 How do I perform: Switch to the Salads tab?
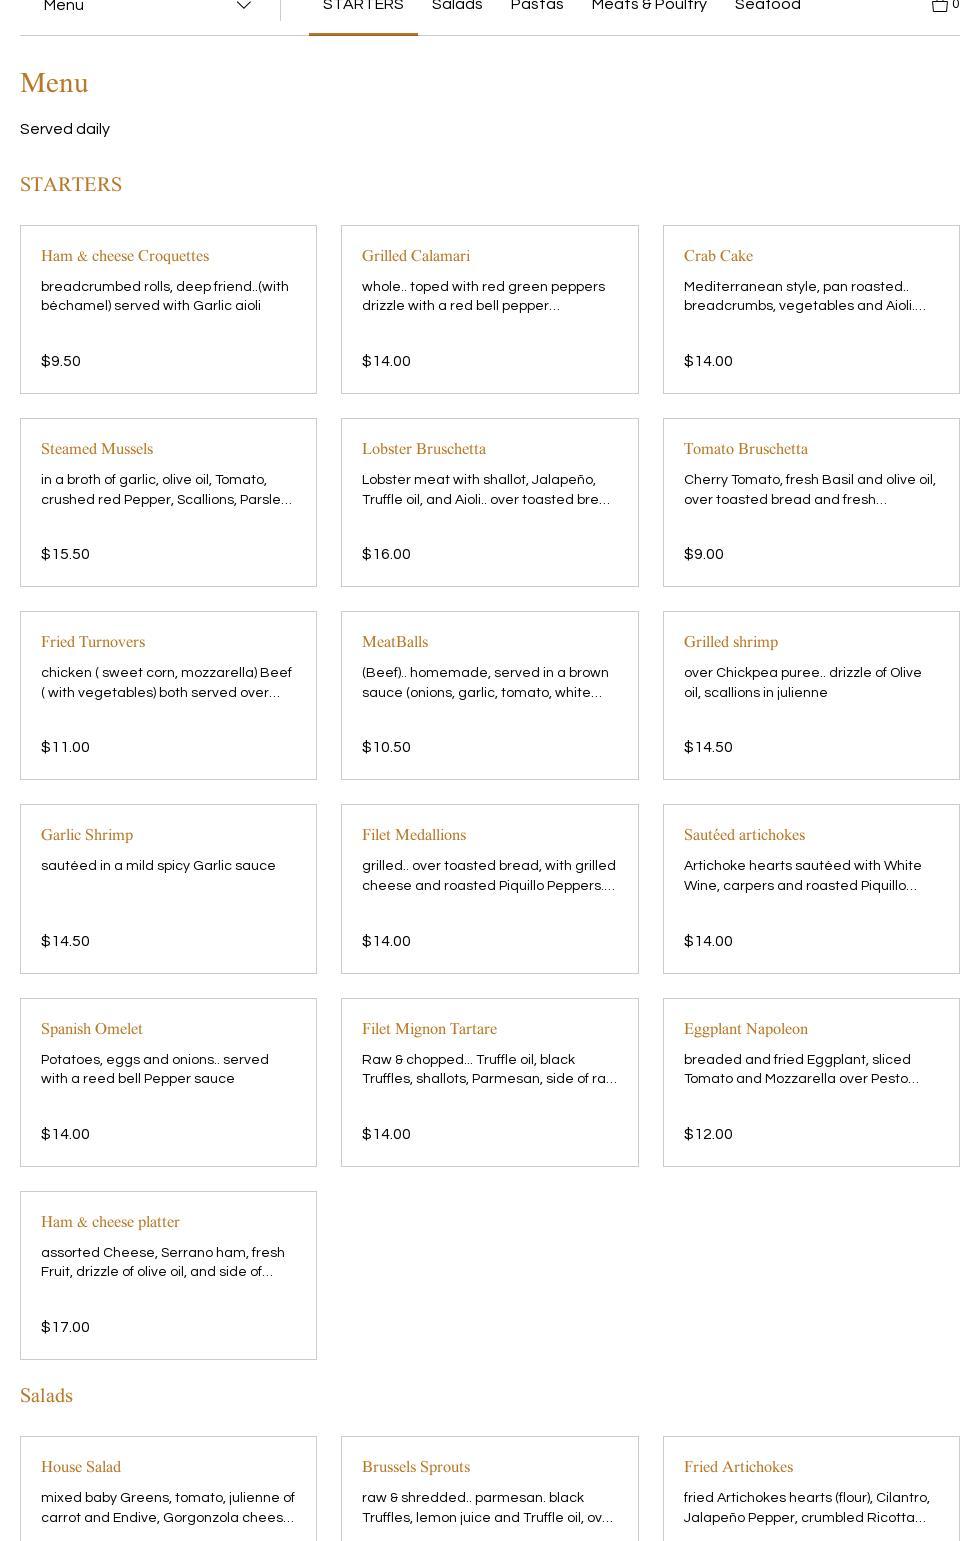(x=457, y=6)
